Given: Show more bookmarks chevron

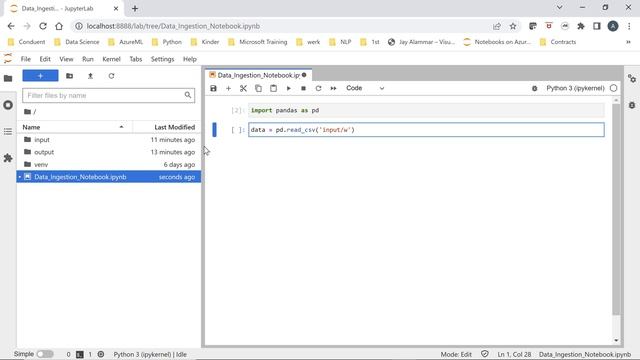Looking at the screenshot, I should pyautogui.click(x=629, y=42).
